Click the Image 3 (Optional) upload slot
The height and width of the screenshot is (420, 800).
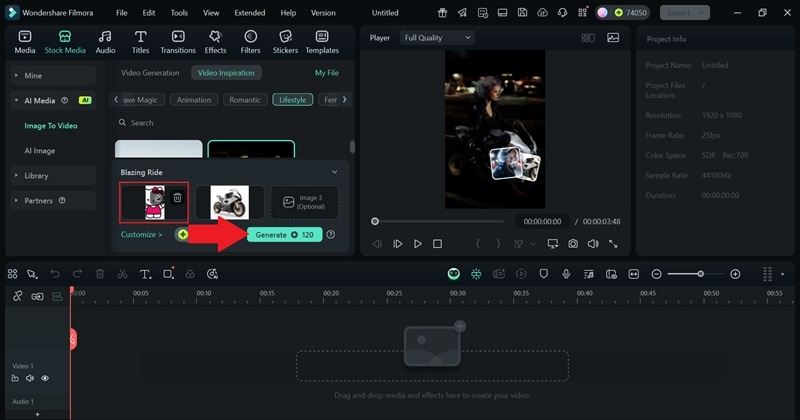click(x=304, y=202)
